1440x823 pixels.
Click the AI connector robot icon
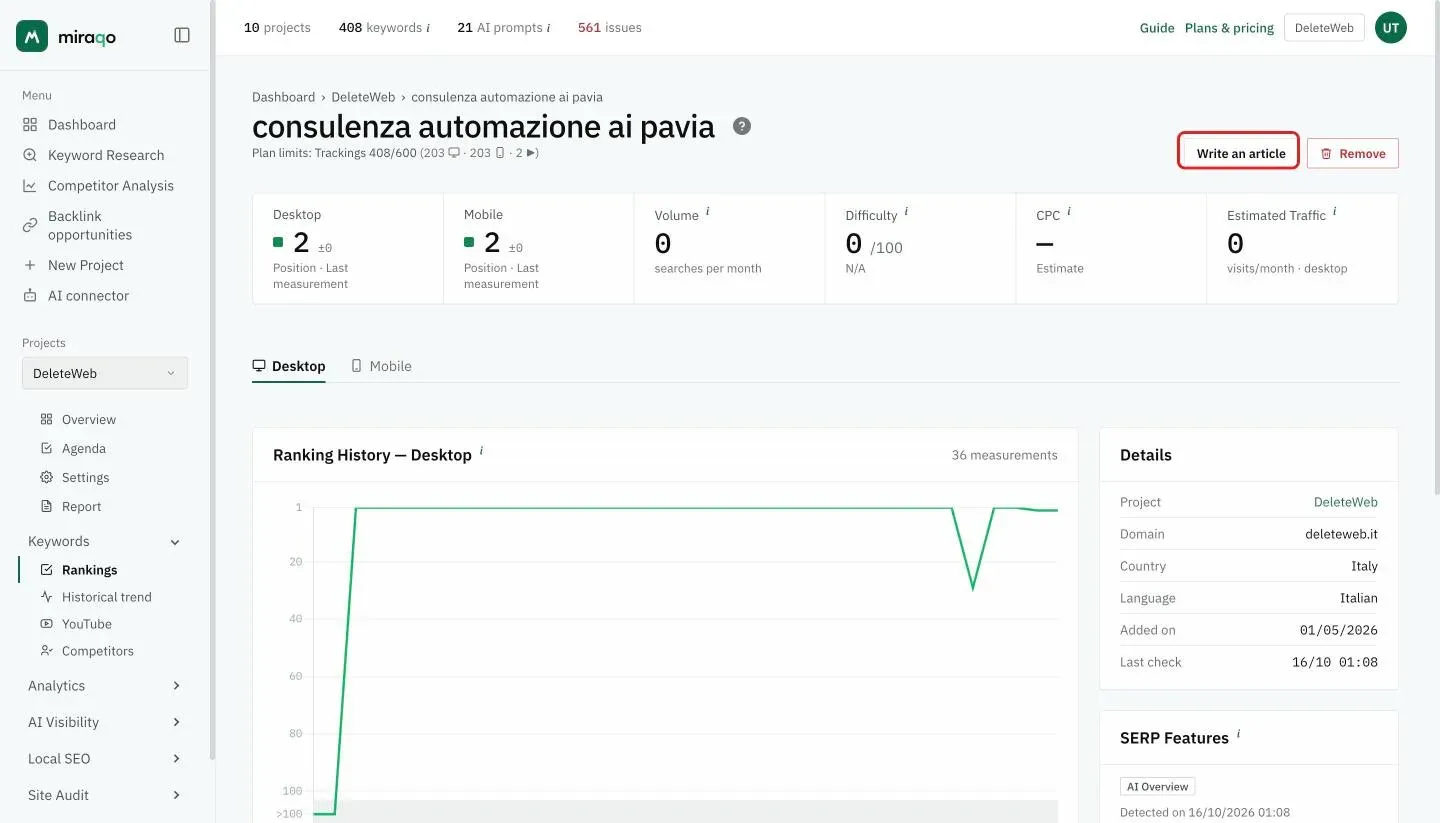coord(30,296)
